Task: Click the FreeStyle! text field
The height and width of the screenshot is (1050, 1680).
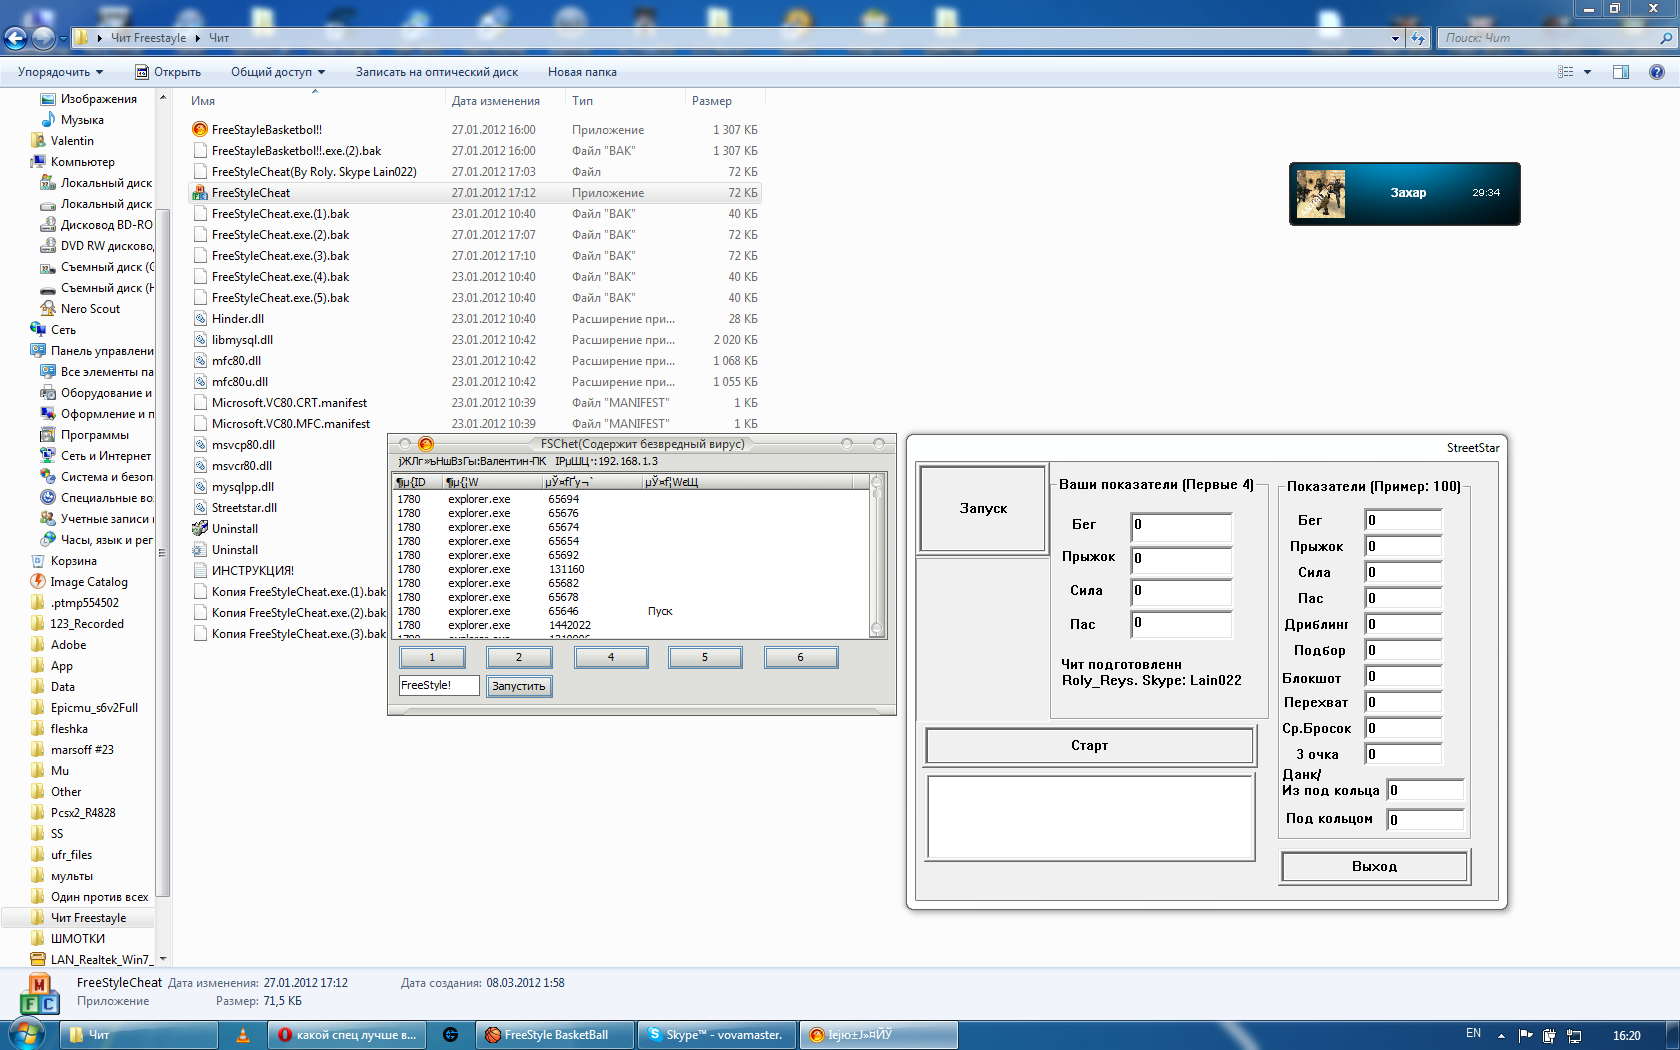Action: (x=439, y=686)
